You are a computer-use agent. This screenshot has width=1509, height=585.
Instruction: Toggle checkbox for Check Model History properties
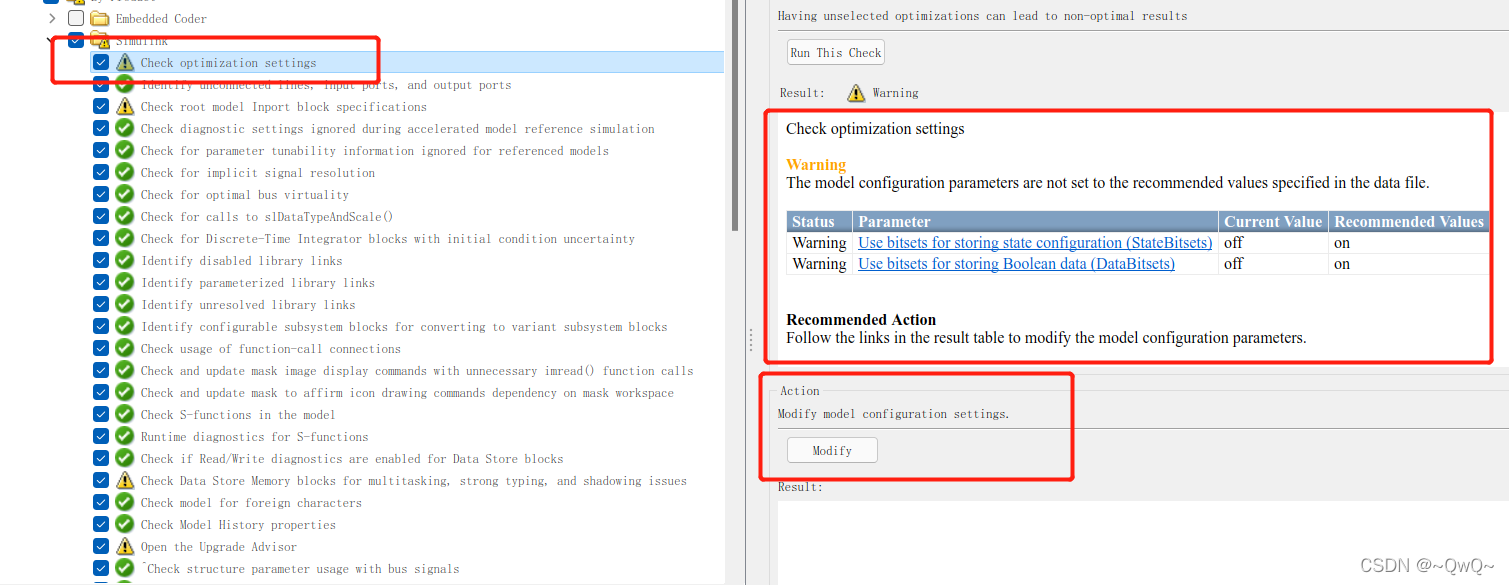(x=101, y=524)
